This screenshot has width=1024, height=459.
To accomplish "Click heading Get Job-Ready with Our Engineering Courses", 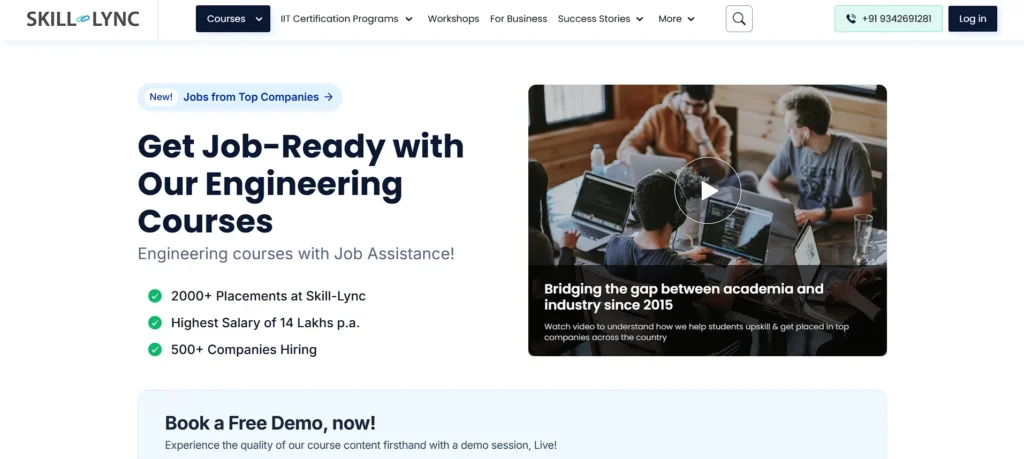I will 300,183.
